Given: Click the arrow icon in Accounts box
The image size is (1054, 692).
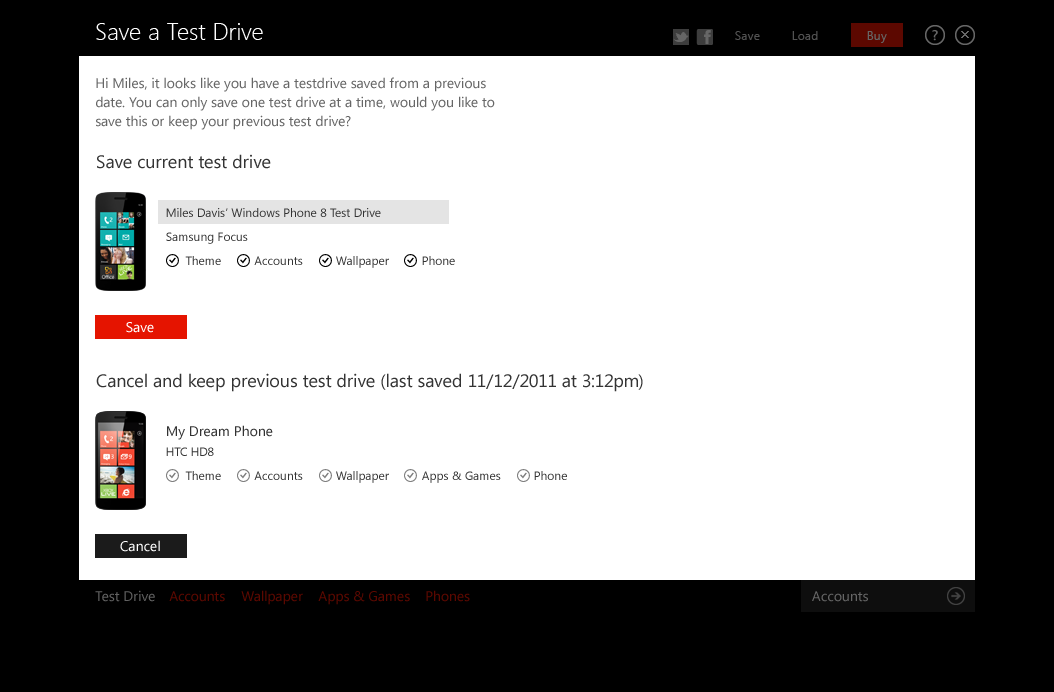Looking at the screenshot, I should (x=955, y=596).
